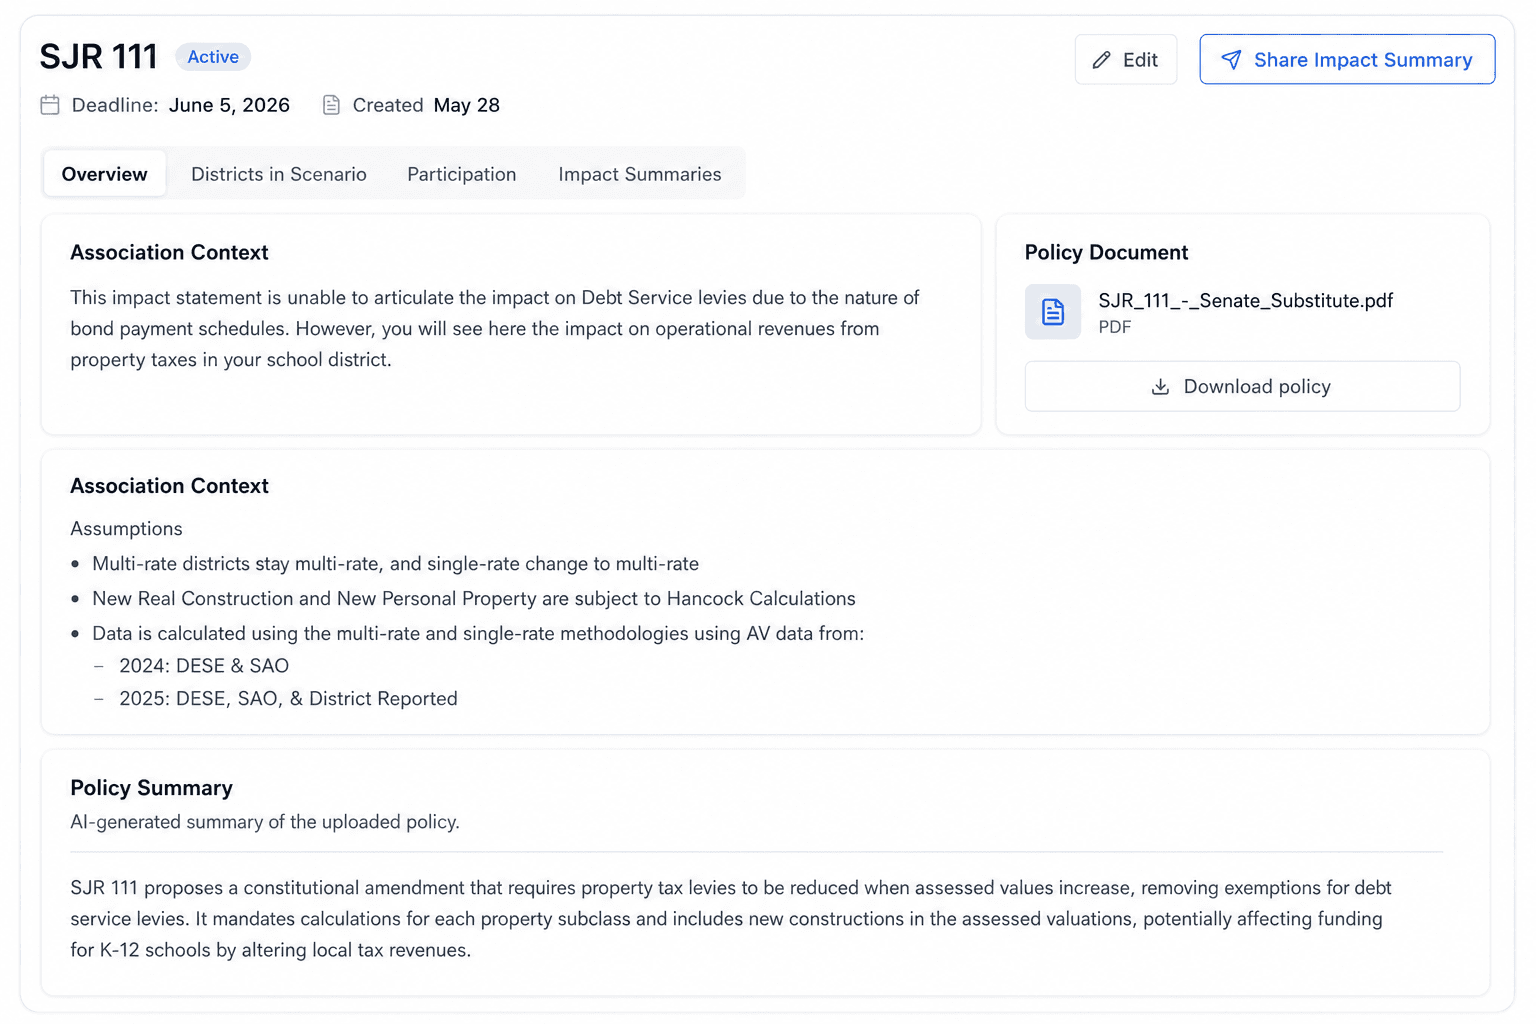The height and width of the screenshot is (1024, 1536).
Task: Click the Active status badge
Action: click(213, 57)
